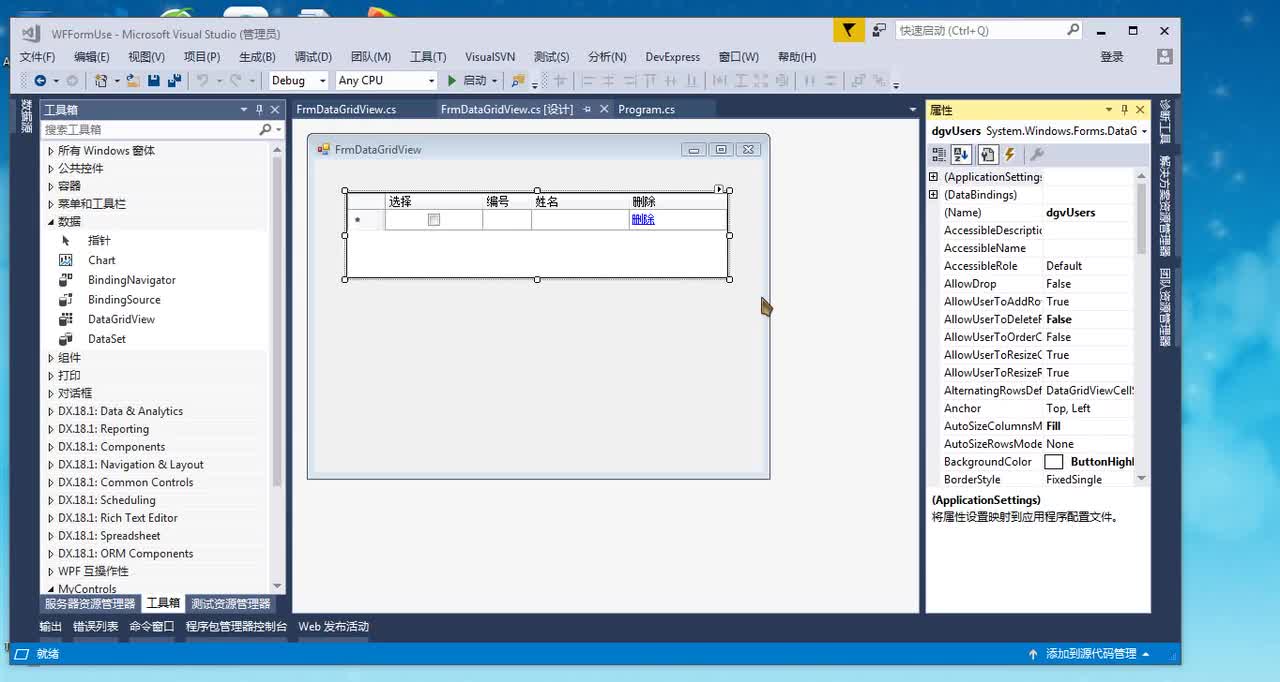Image resolution: width=1280 pixels, height=682 pixels.
Task: Select the (Name) dgvUsers property value
Action: [1089, 213]
